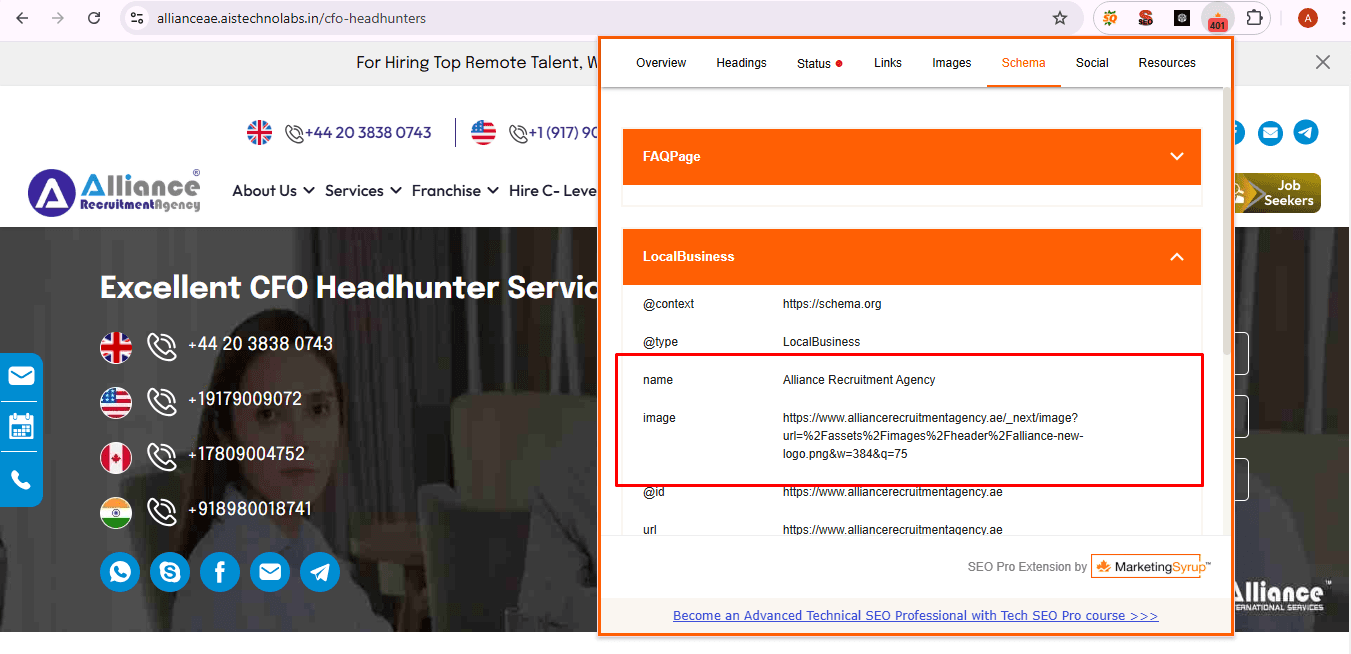This screenshot has height=654, width=1351.
Task: Click the Tech SEO Pro course link
Action: tap(915, 616)
